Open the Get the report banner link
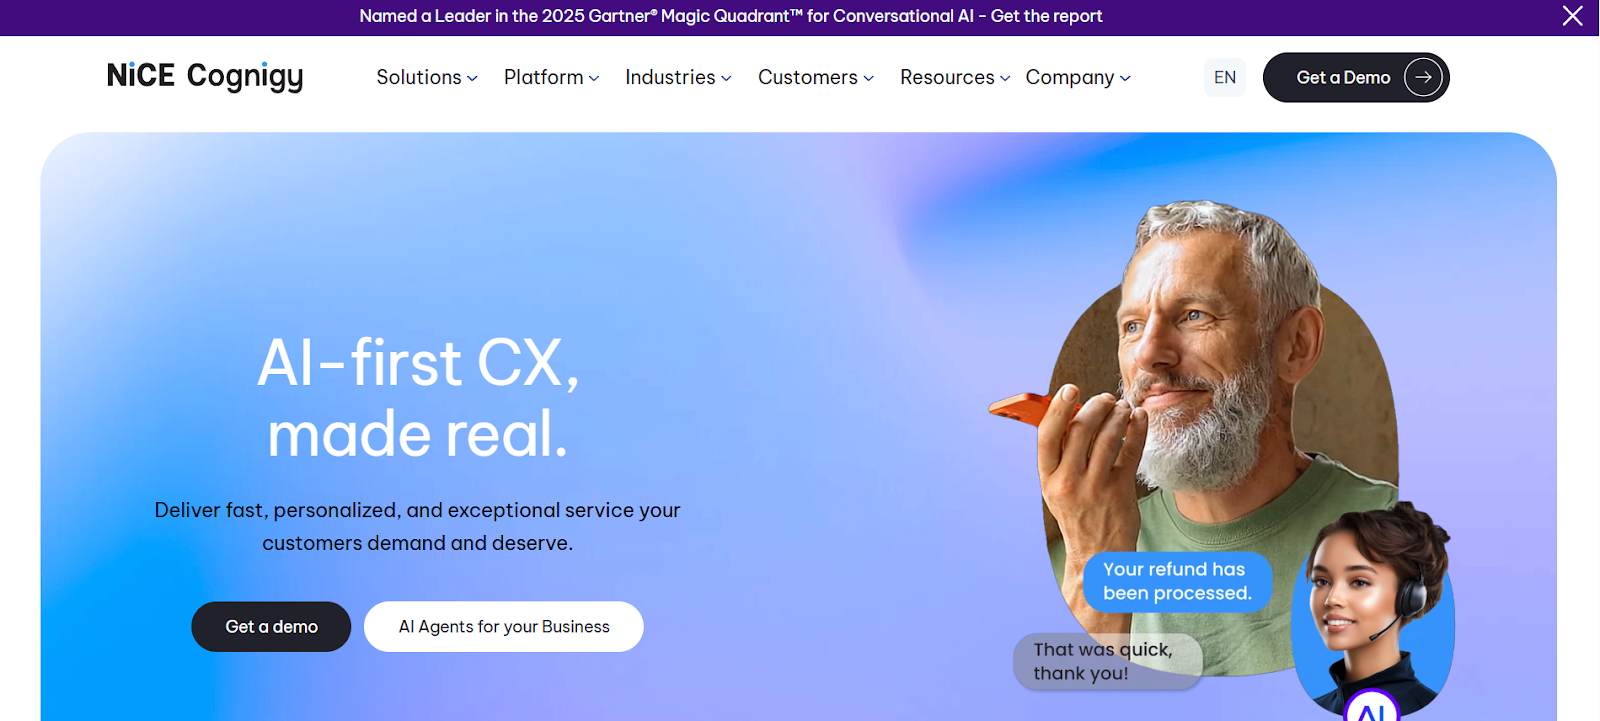 1046,16
